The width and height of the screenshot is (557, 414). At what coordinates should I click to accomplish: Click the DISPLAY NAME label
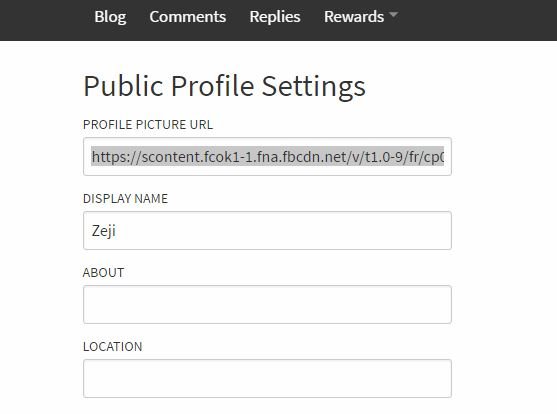click(125, 199)
